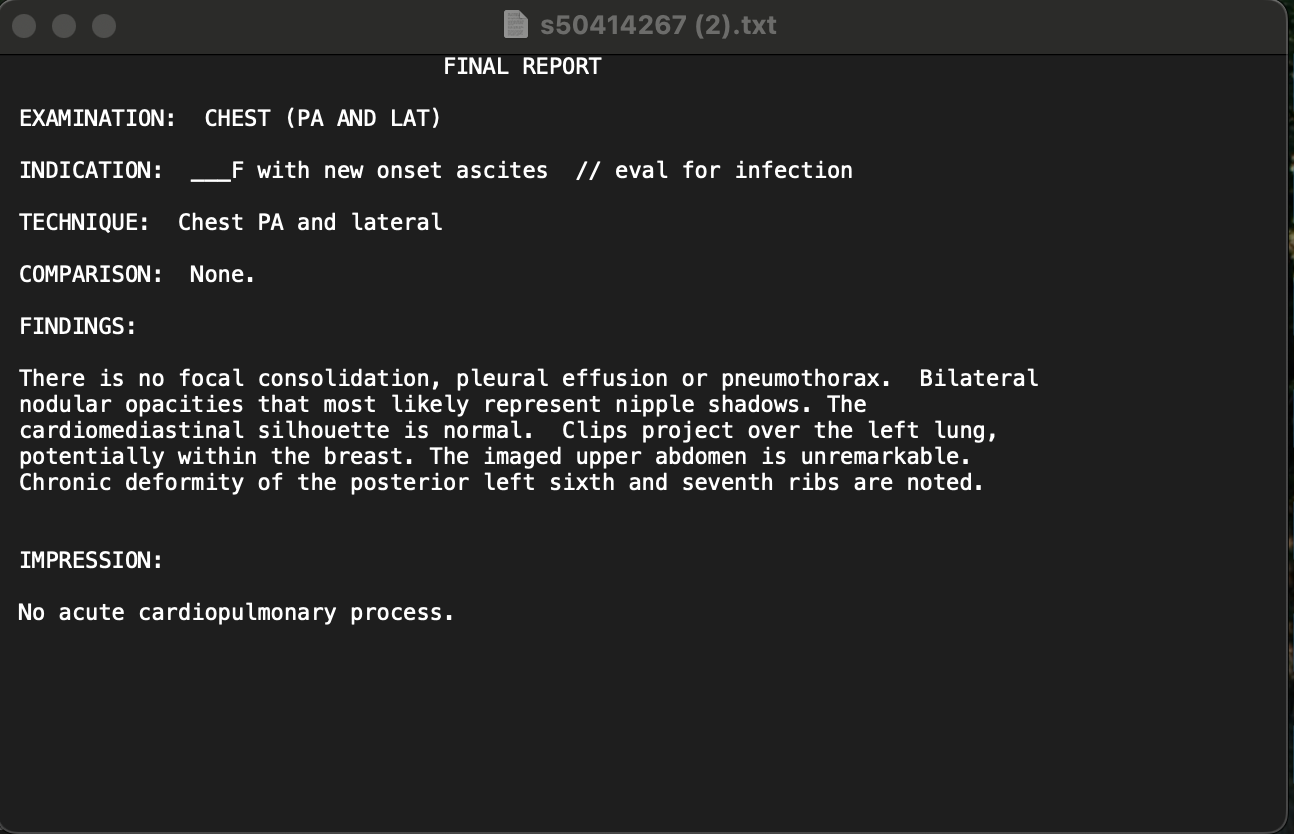This screenshot has width=1294, height=834.
Task: Zoom the window with the green button
Action: click(104, 26)
